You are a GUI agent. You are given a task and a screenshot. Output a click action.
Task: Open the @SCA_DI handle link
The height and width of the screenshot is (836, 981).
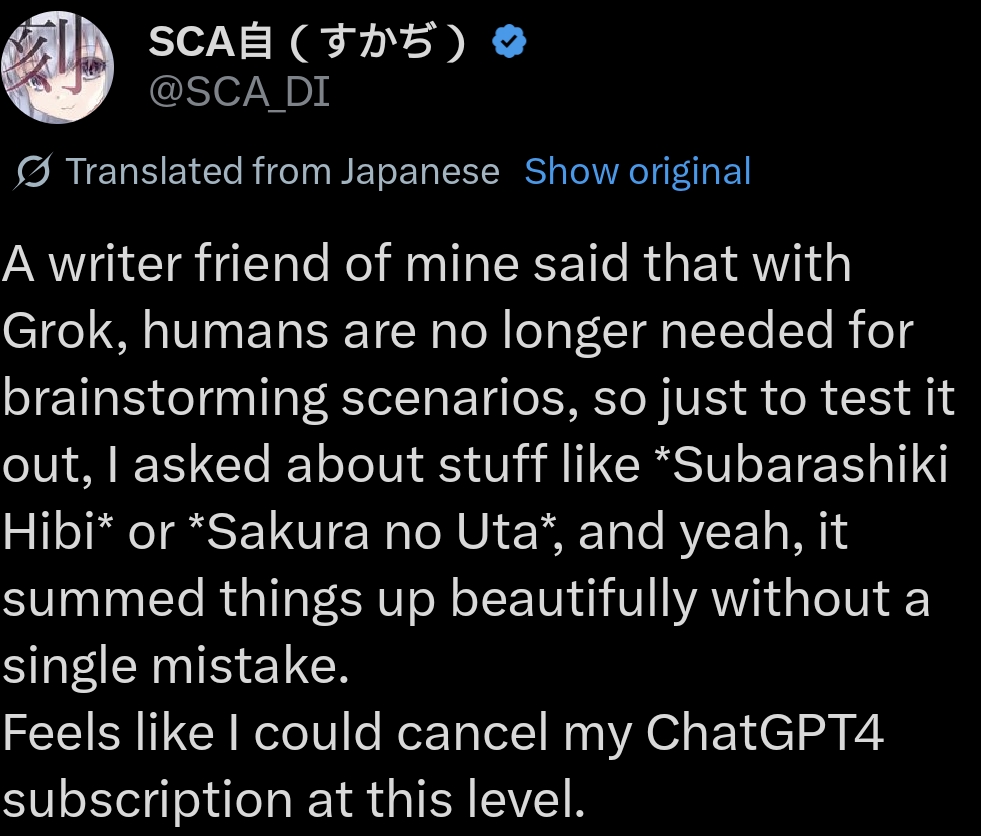(238, 93)
